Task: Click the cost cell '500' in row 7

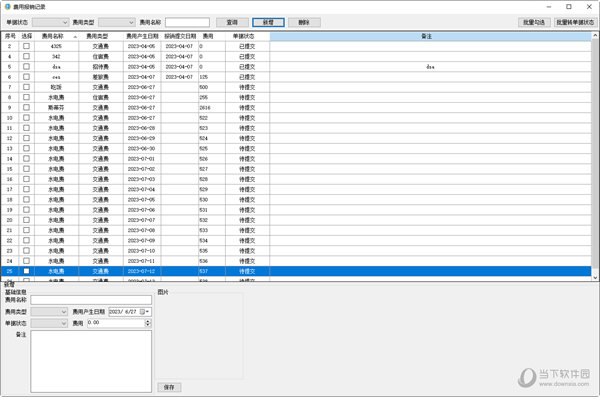Action: pyautogui.click(x=212, y=87)
